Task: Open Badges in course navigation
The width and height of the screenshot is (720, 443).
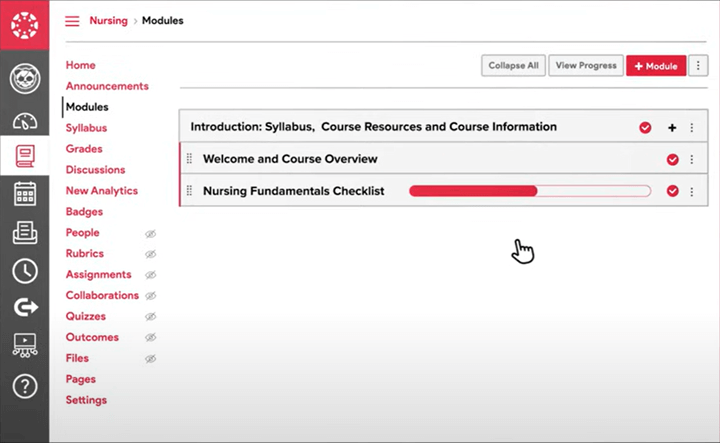Action: 84,212
